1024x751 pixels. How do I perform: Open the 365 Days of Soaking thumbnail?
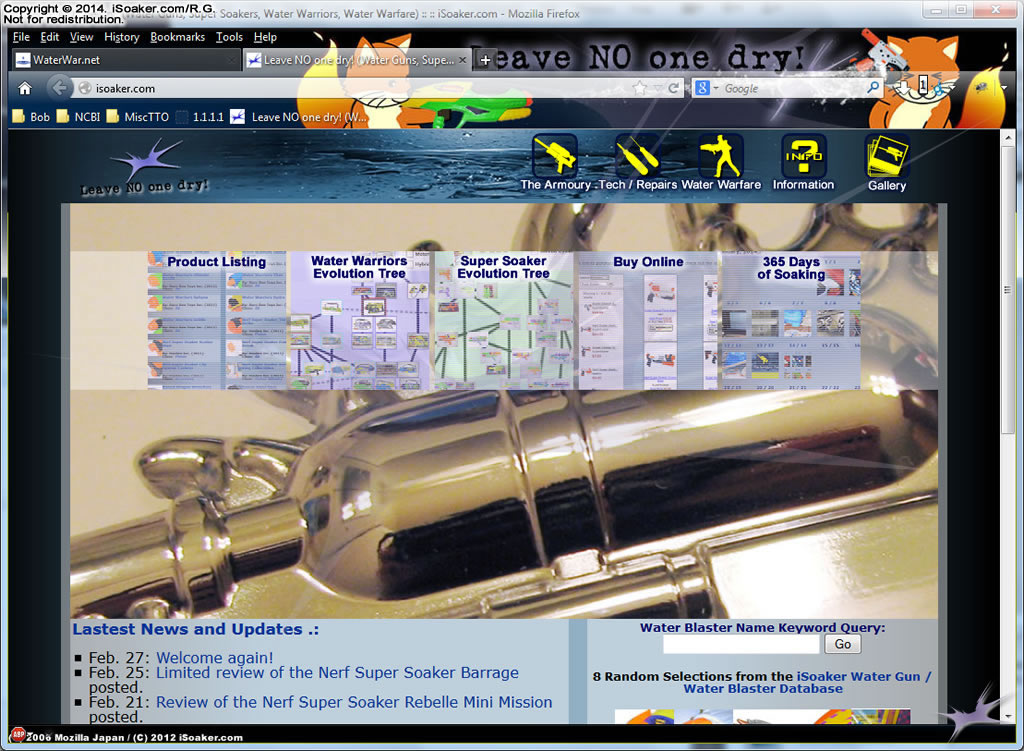coord(791,321)
